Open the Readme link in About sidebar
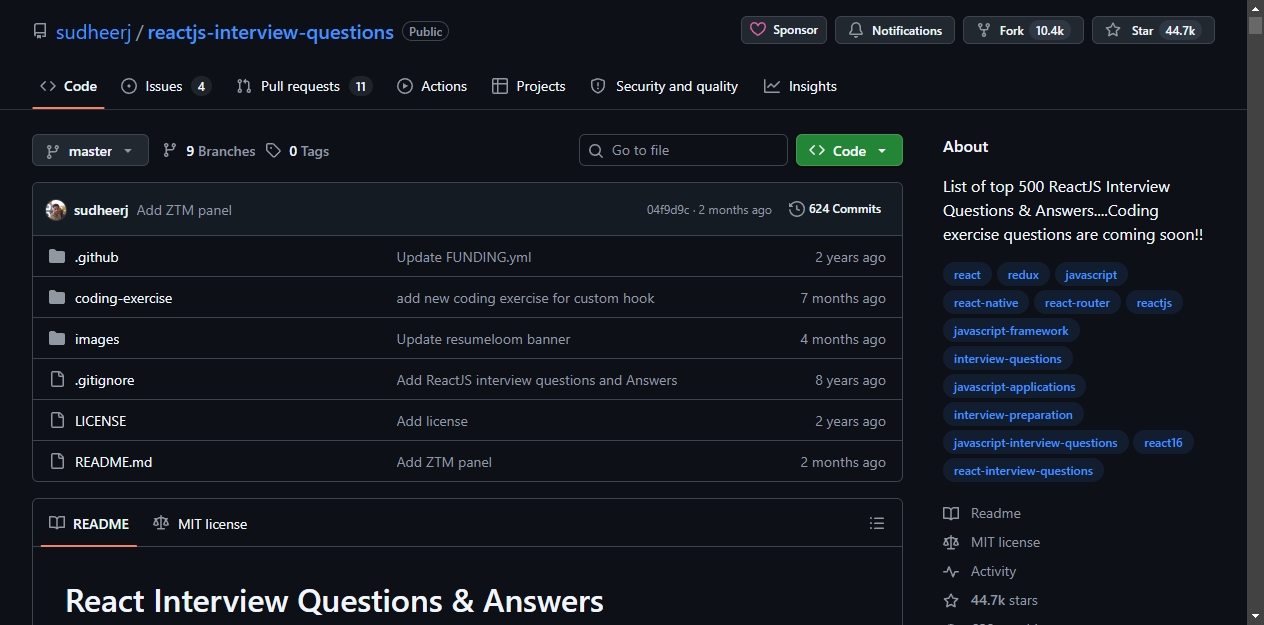Screen dimensions: 1264x625 click(982, 513)
